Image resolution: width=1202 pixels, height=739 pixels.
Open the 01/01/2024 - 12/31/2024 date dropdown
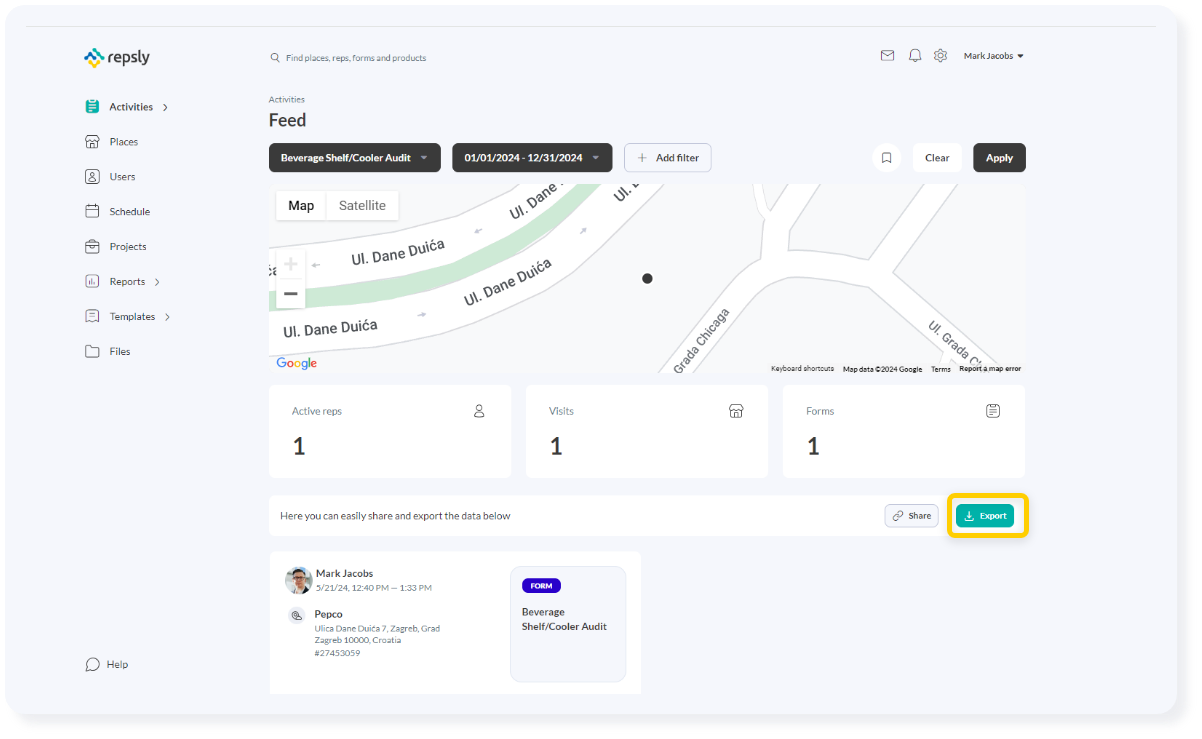pyautogui.click(x=532, y=157)
